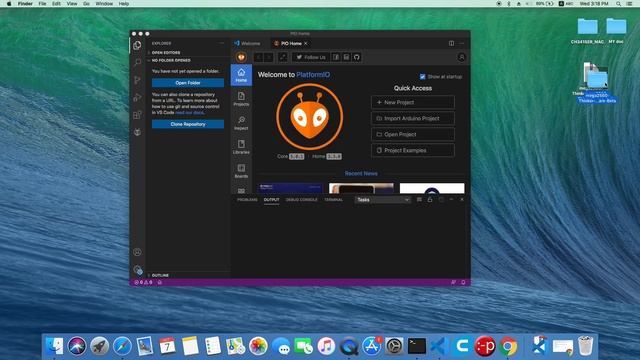Open Accounts icon in activity bar

138,252
